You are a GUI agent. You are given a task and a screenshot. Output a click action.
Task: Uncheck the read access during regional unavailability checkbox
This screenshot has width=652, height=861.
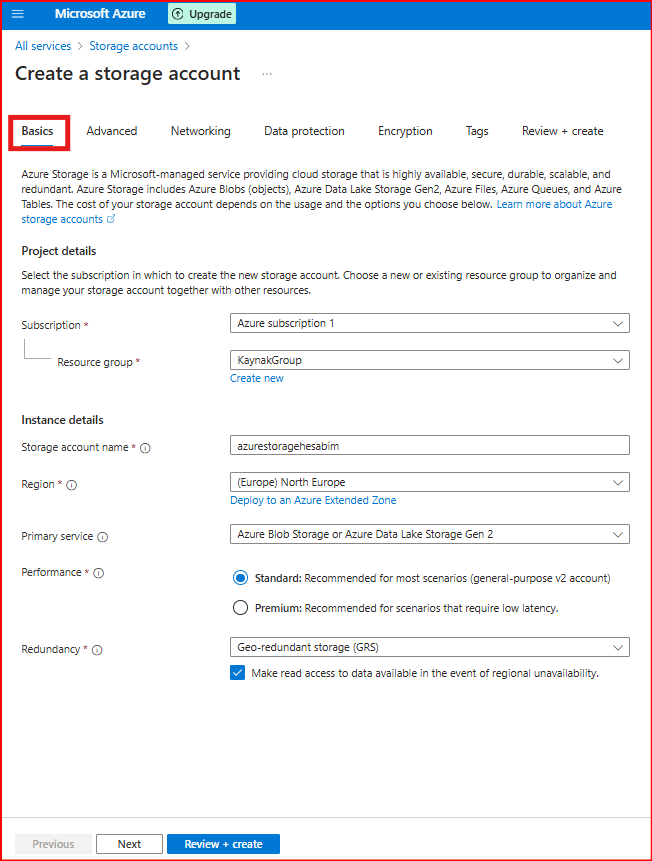[238, 673]
